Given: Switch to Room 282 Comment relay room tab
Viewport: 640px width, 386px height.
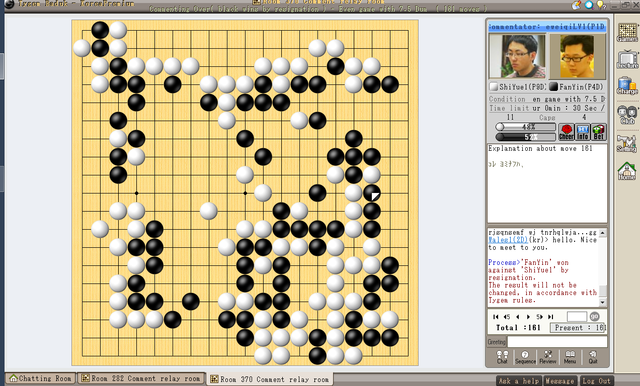Looking at the screenshot, I should [x=141, y=378].
